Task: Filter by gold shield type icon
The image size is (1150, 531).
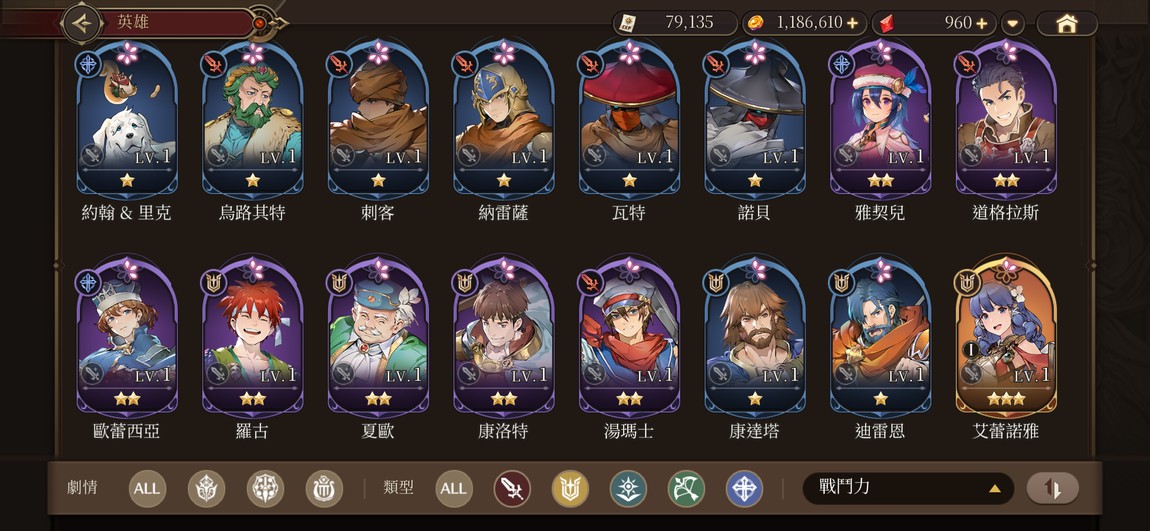Action: (570, 488)
